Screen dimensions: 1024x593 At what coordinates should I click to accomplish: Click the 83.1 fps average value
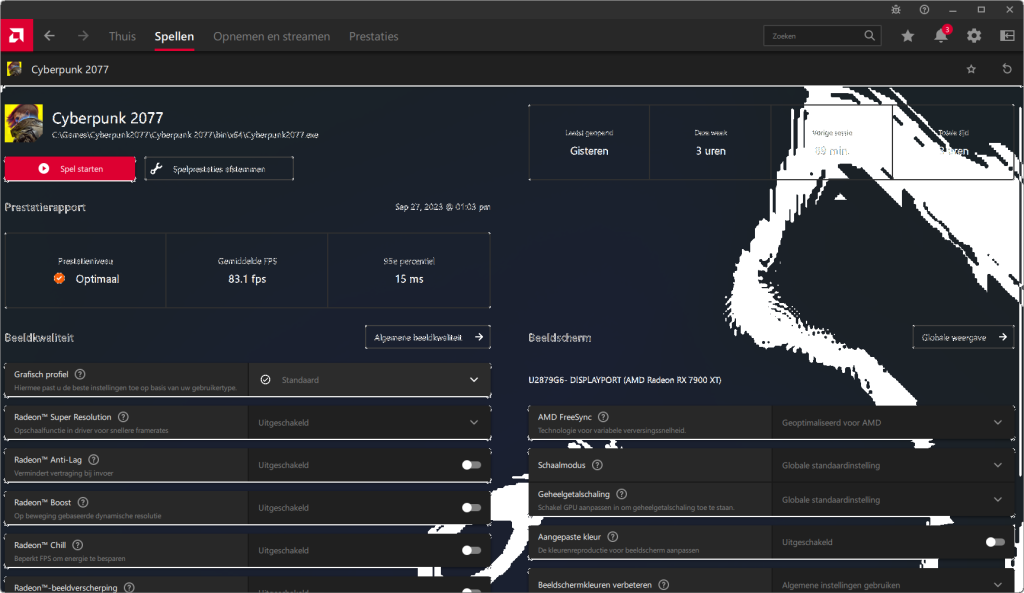(x=247, y=279)
